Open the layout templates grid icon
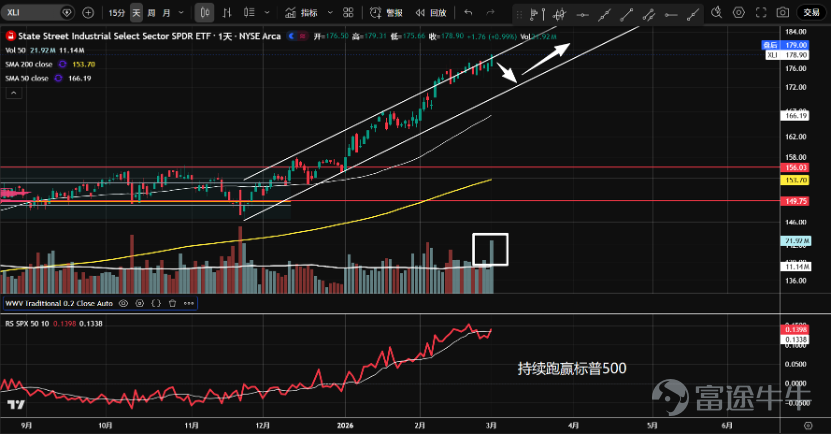Screen dimensions: 832x434 click(x=348, y=13)
